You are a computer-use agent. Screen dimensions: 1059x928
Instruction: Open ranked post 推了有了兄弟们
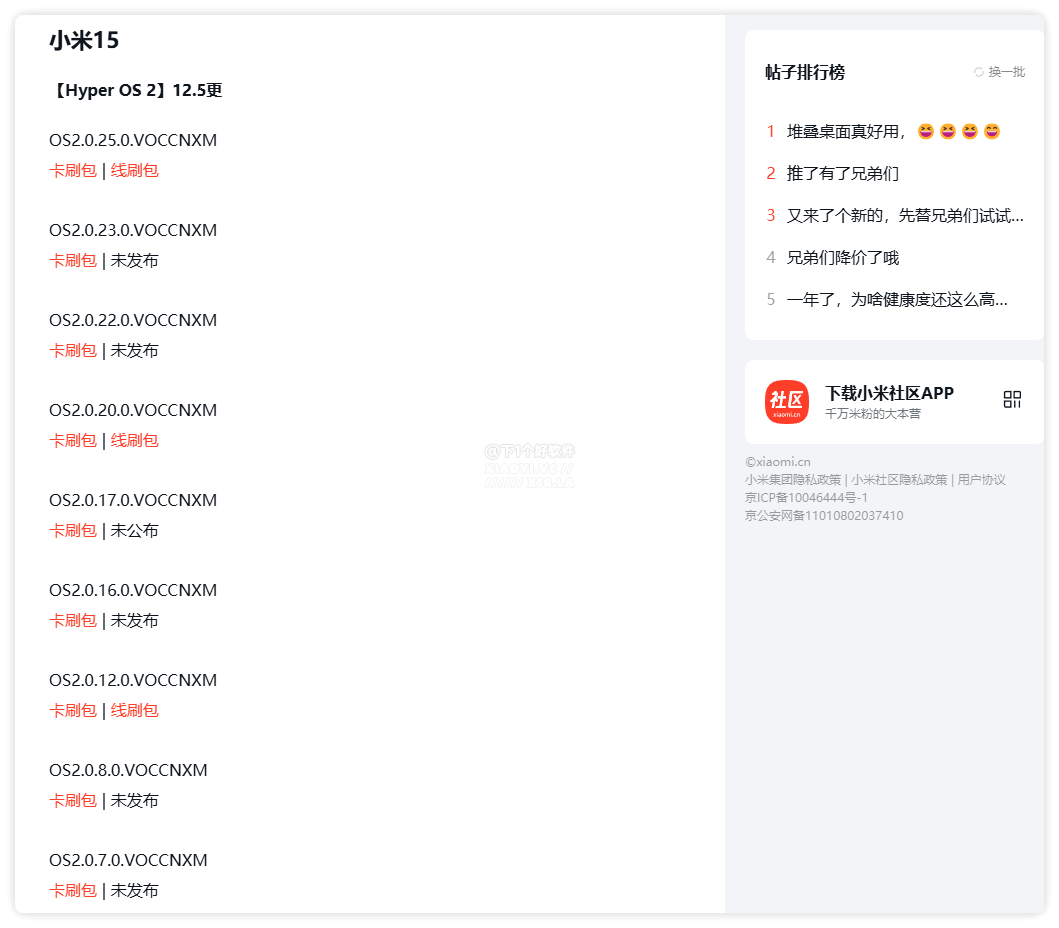pos(842,174)
